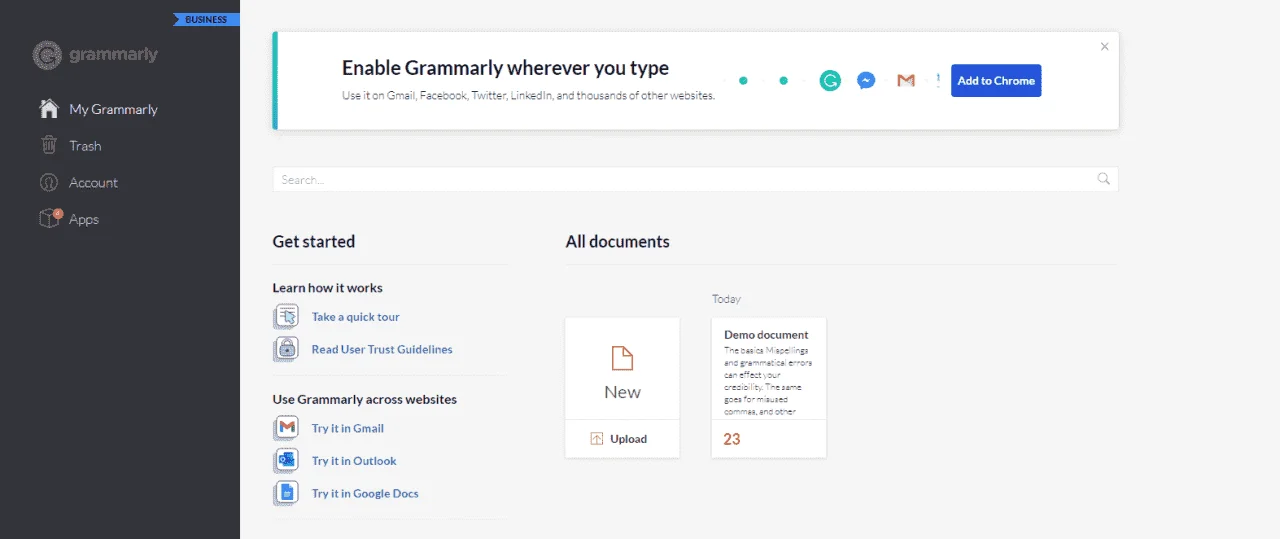Click the Google Docs icon in Get started

pyautogui.click(x=286, y=493)
